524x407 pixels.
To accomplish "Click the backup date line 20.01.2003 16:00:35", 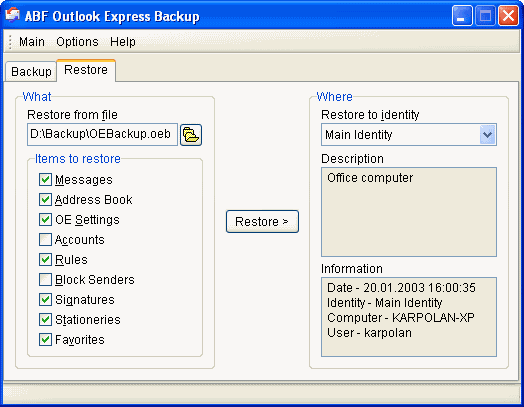I will (401, 288).
